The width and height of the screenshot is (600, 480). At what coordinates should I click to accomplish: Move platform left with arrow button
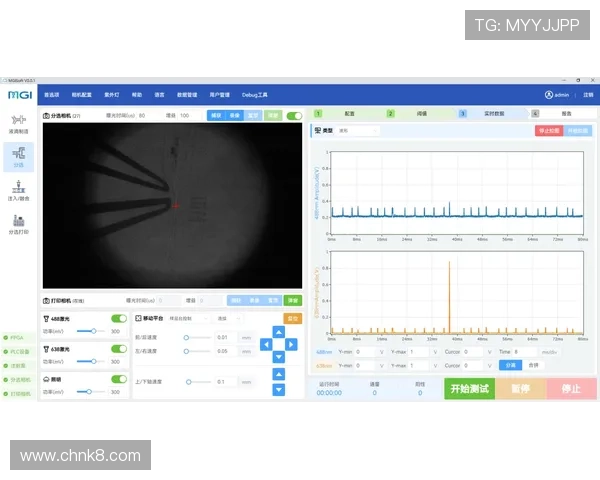[265, 344]
